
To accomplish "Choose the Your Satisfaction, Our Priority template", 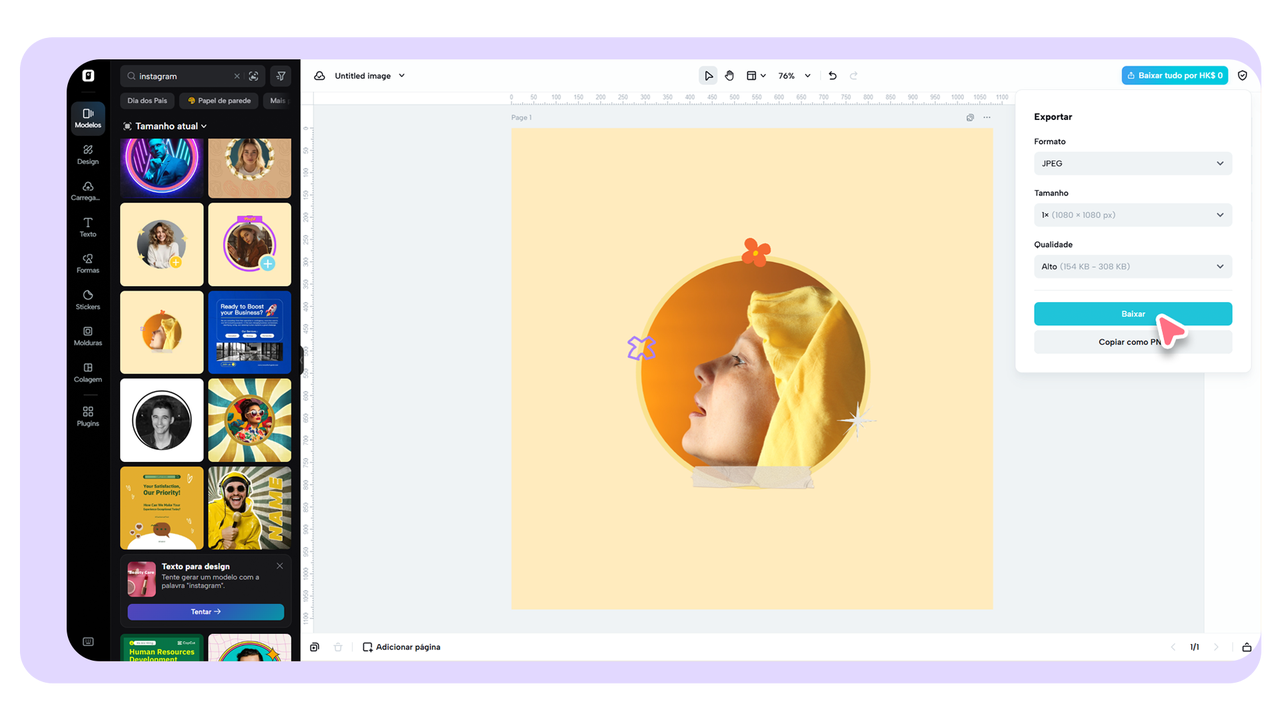I will (x=162, y=508).
